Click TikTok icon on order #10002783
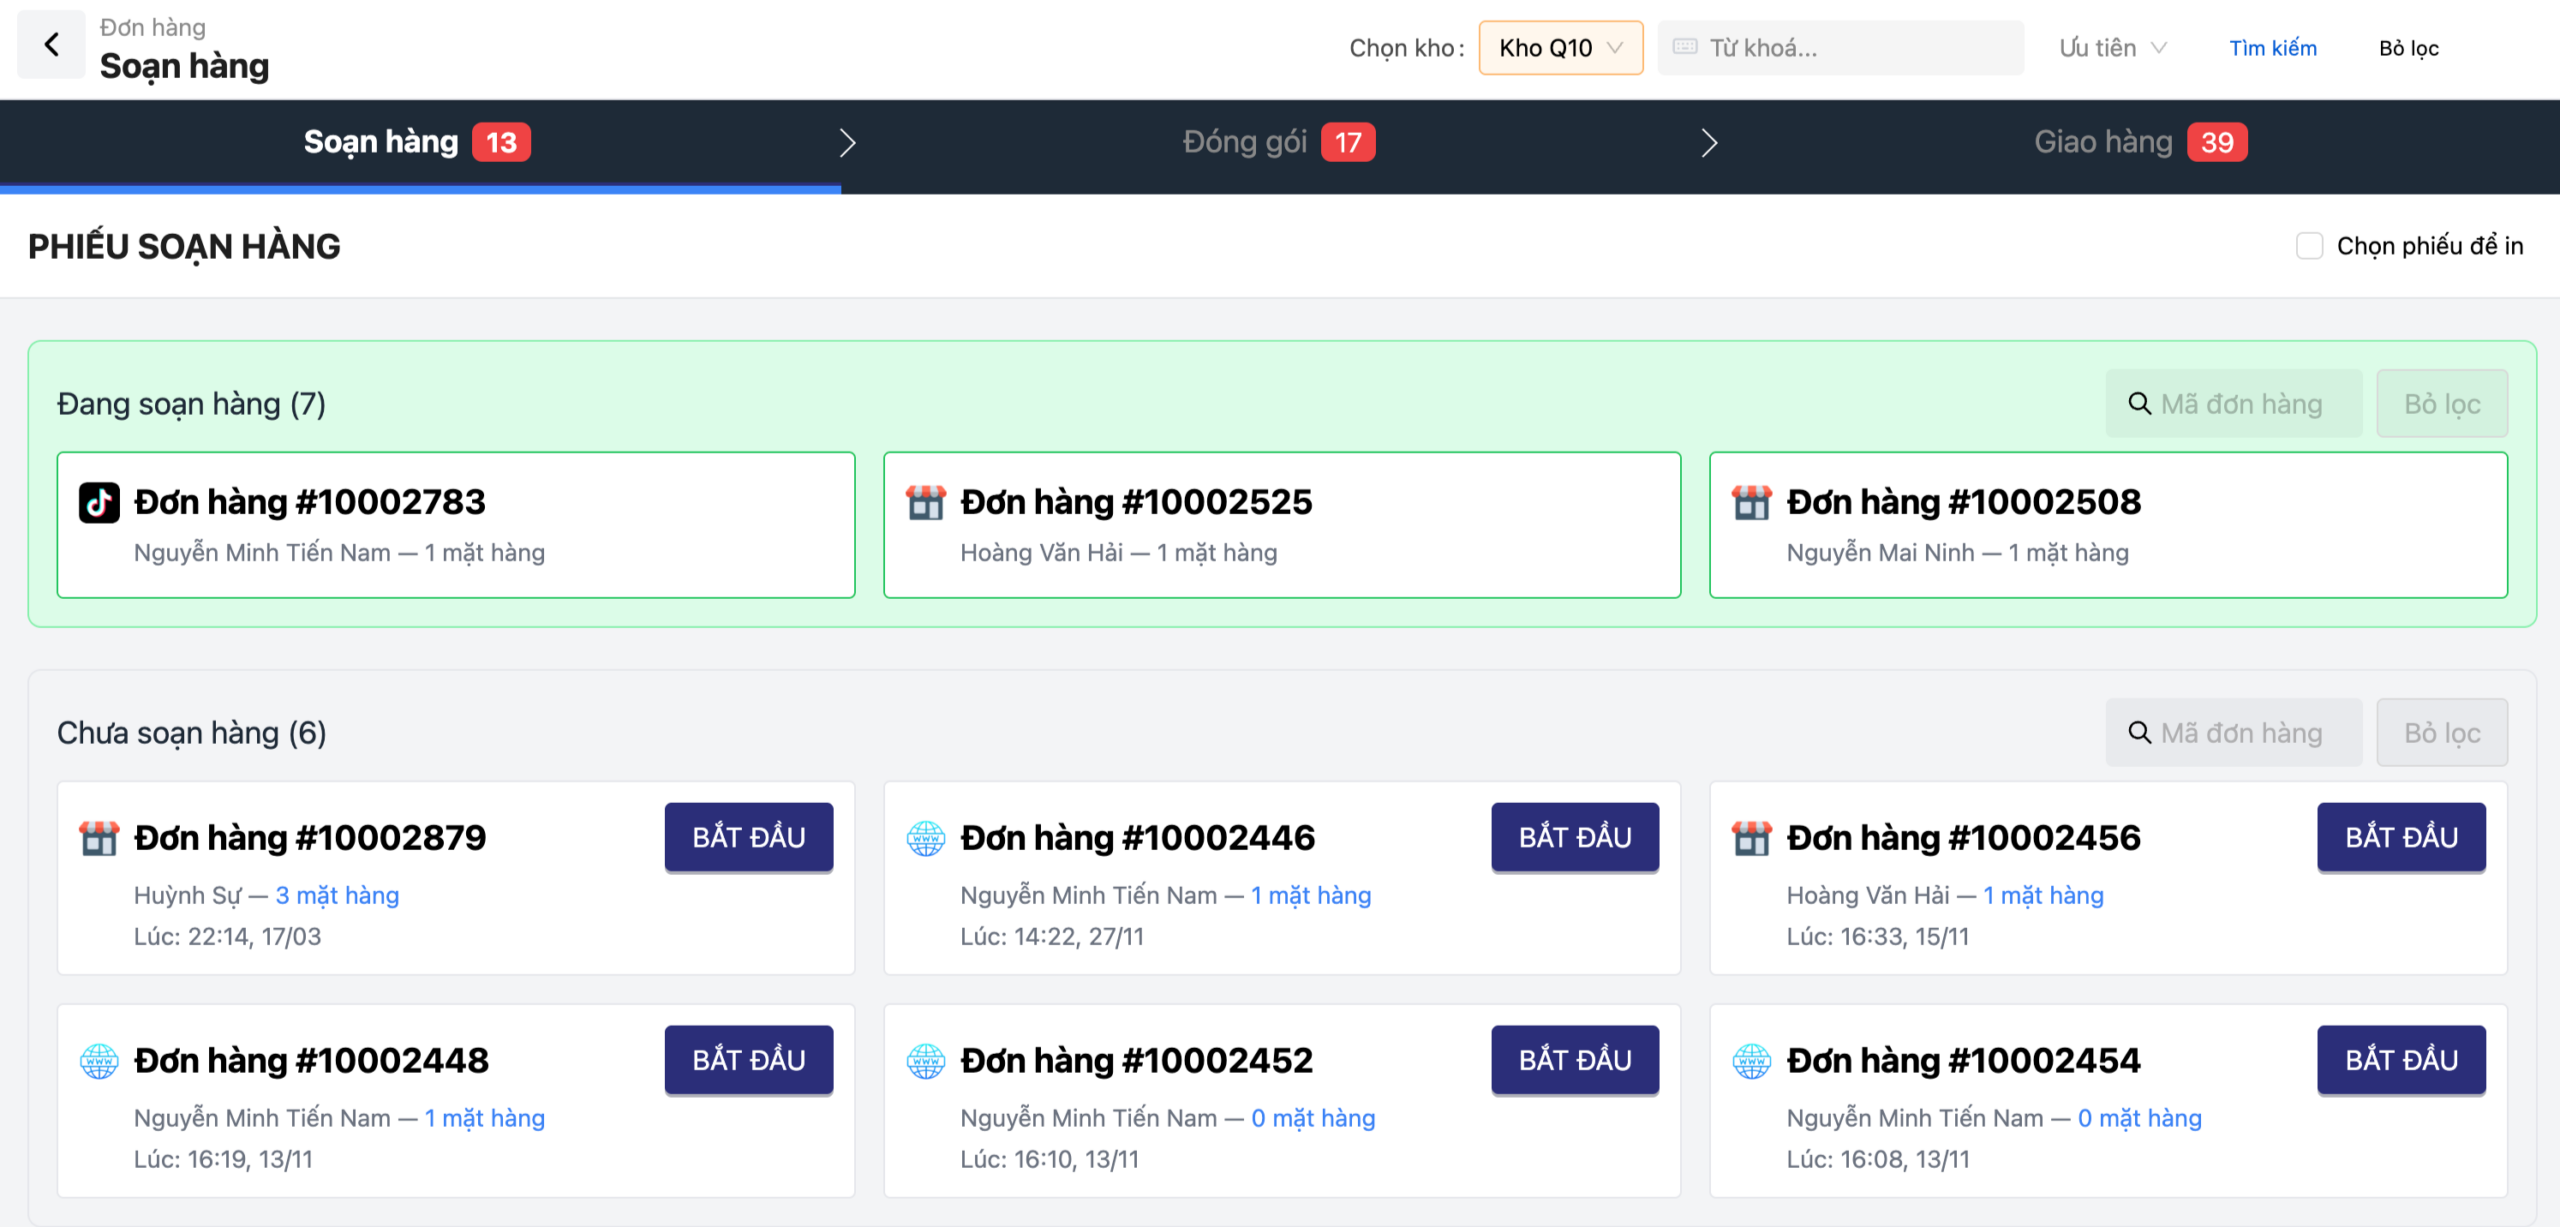The width and height of the screenshot is (2560, 1227). click(x=99, y=502)
